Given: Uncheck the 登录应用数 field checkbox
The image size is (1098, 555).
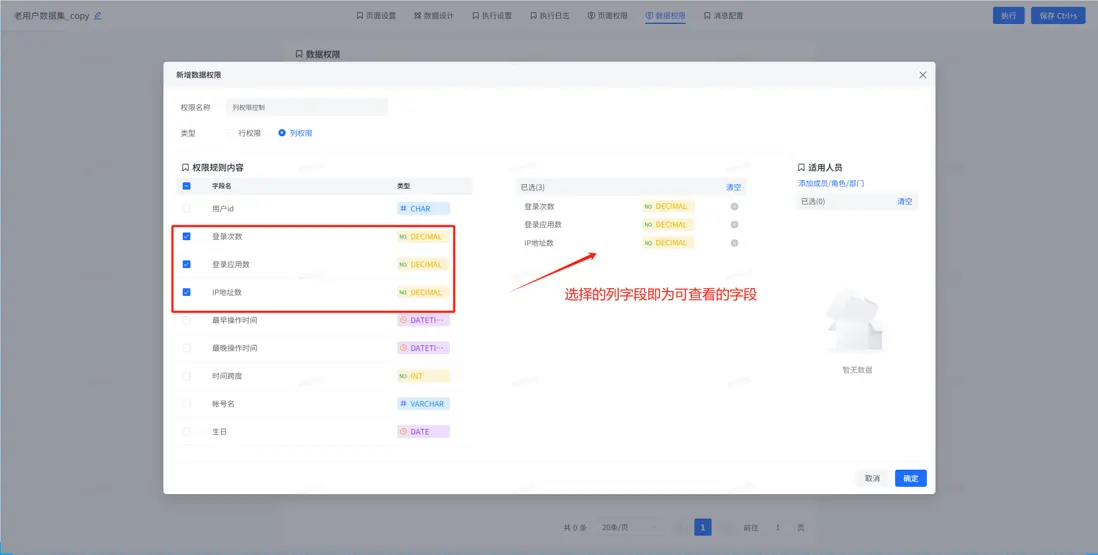Looking at the screenshot, I should coord(186,265).
